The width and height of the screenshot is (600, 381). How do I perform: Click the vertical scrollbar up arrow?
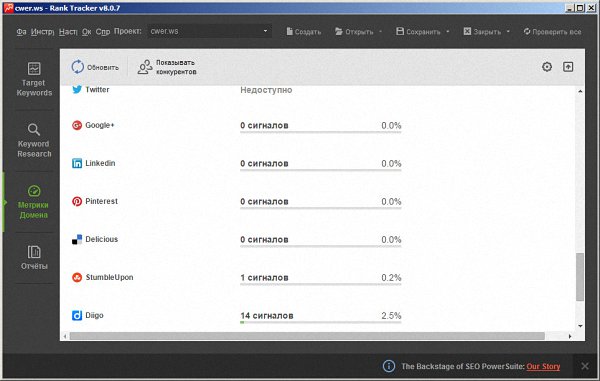tap(580, 91)
